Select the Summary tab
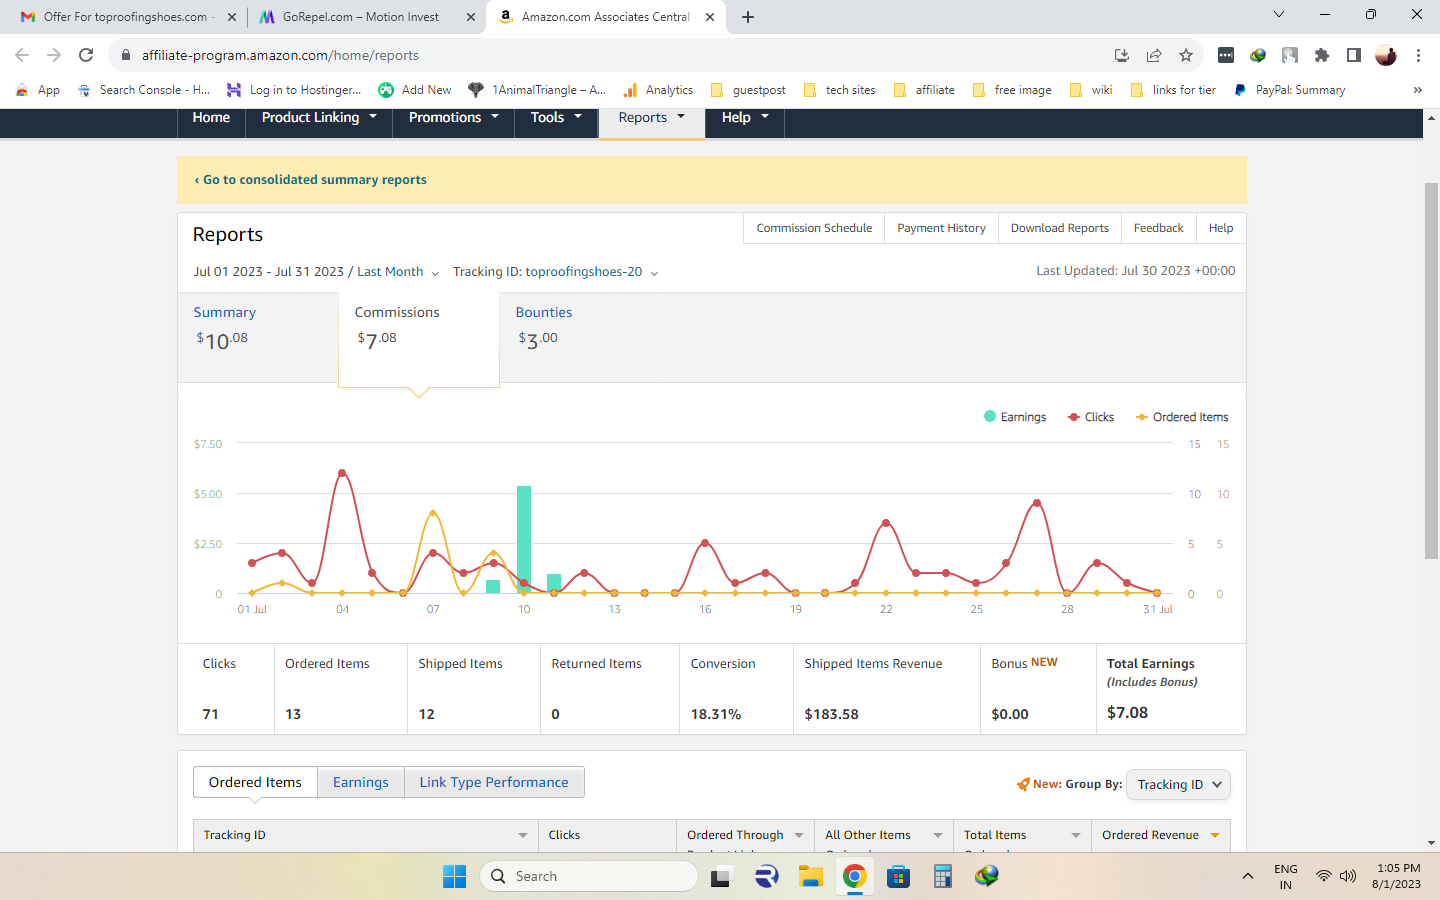Image resolution: width=1440 pixels, height=900 pixels. coord(258,338)
